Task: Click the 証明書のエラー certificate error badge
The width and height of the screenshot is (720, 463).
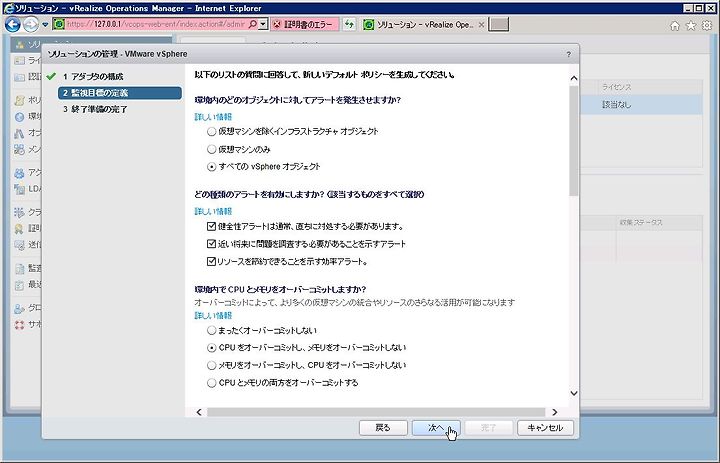Action: pos(304,24)
